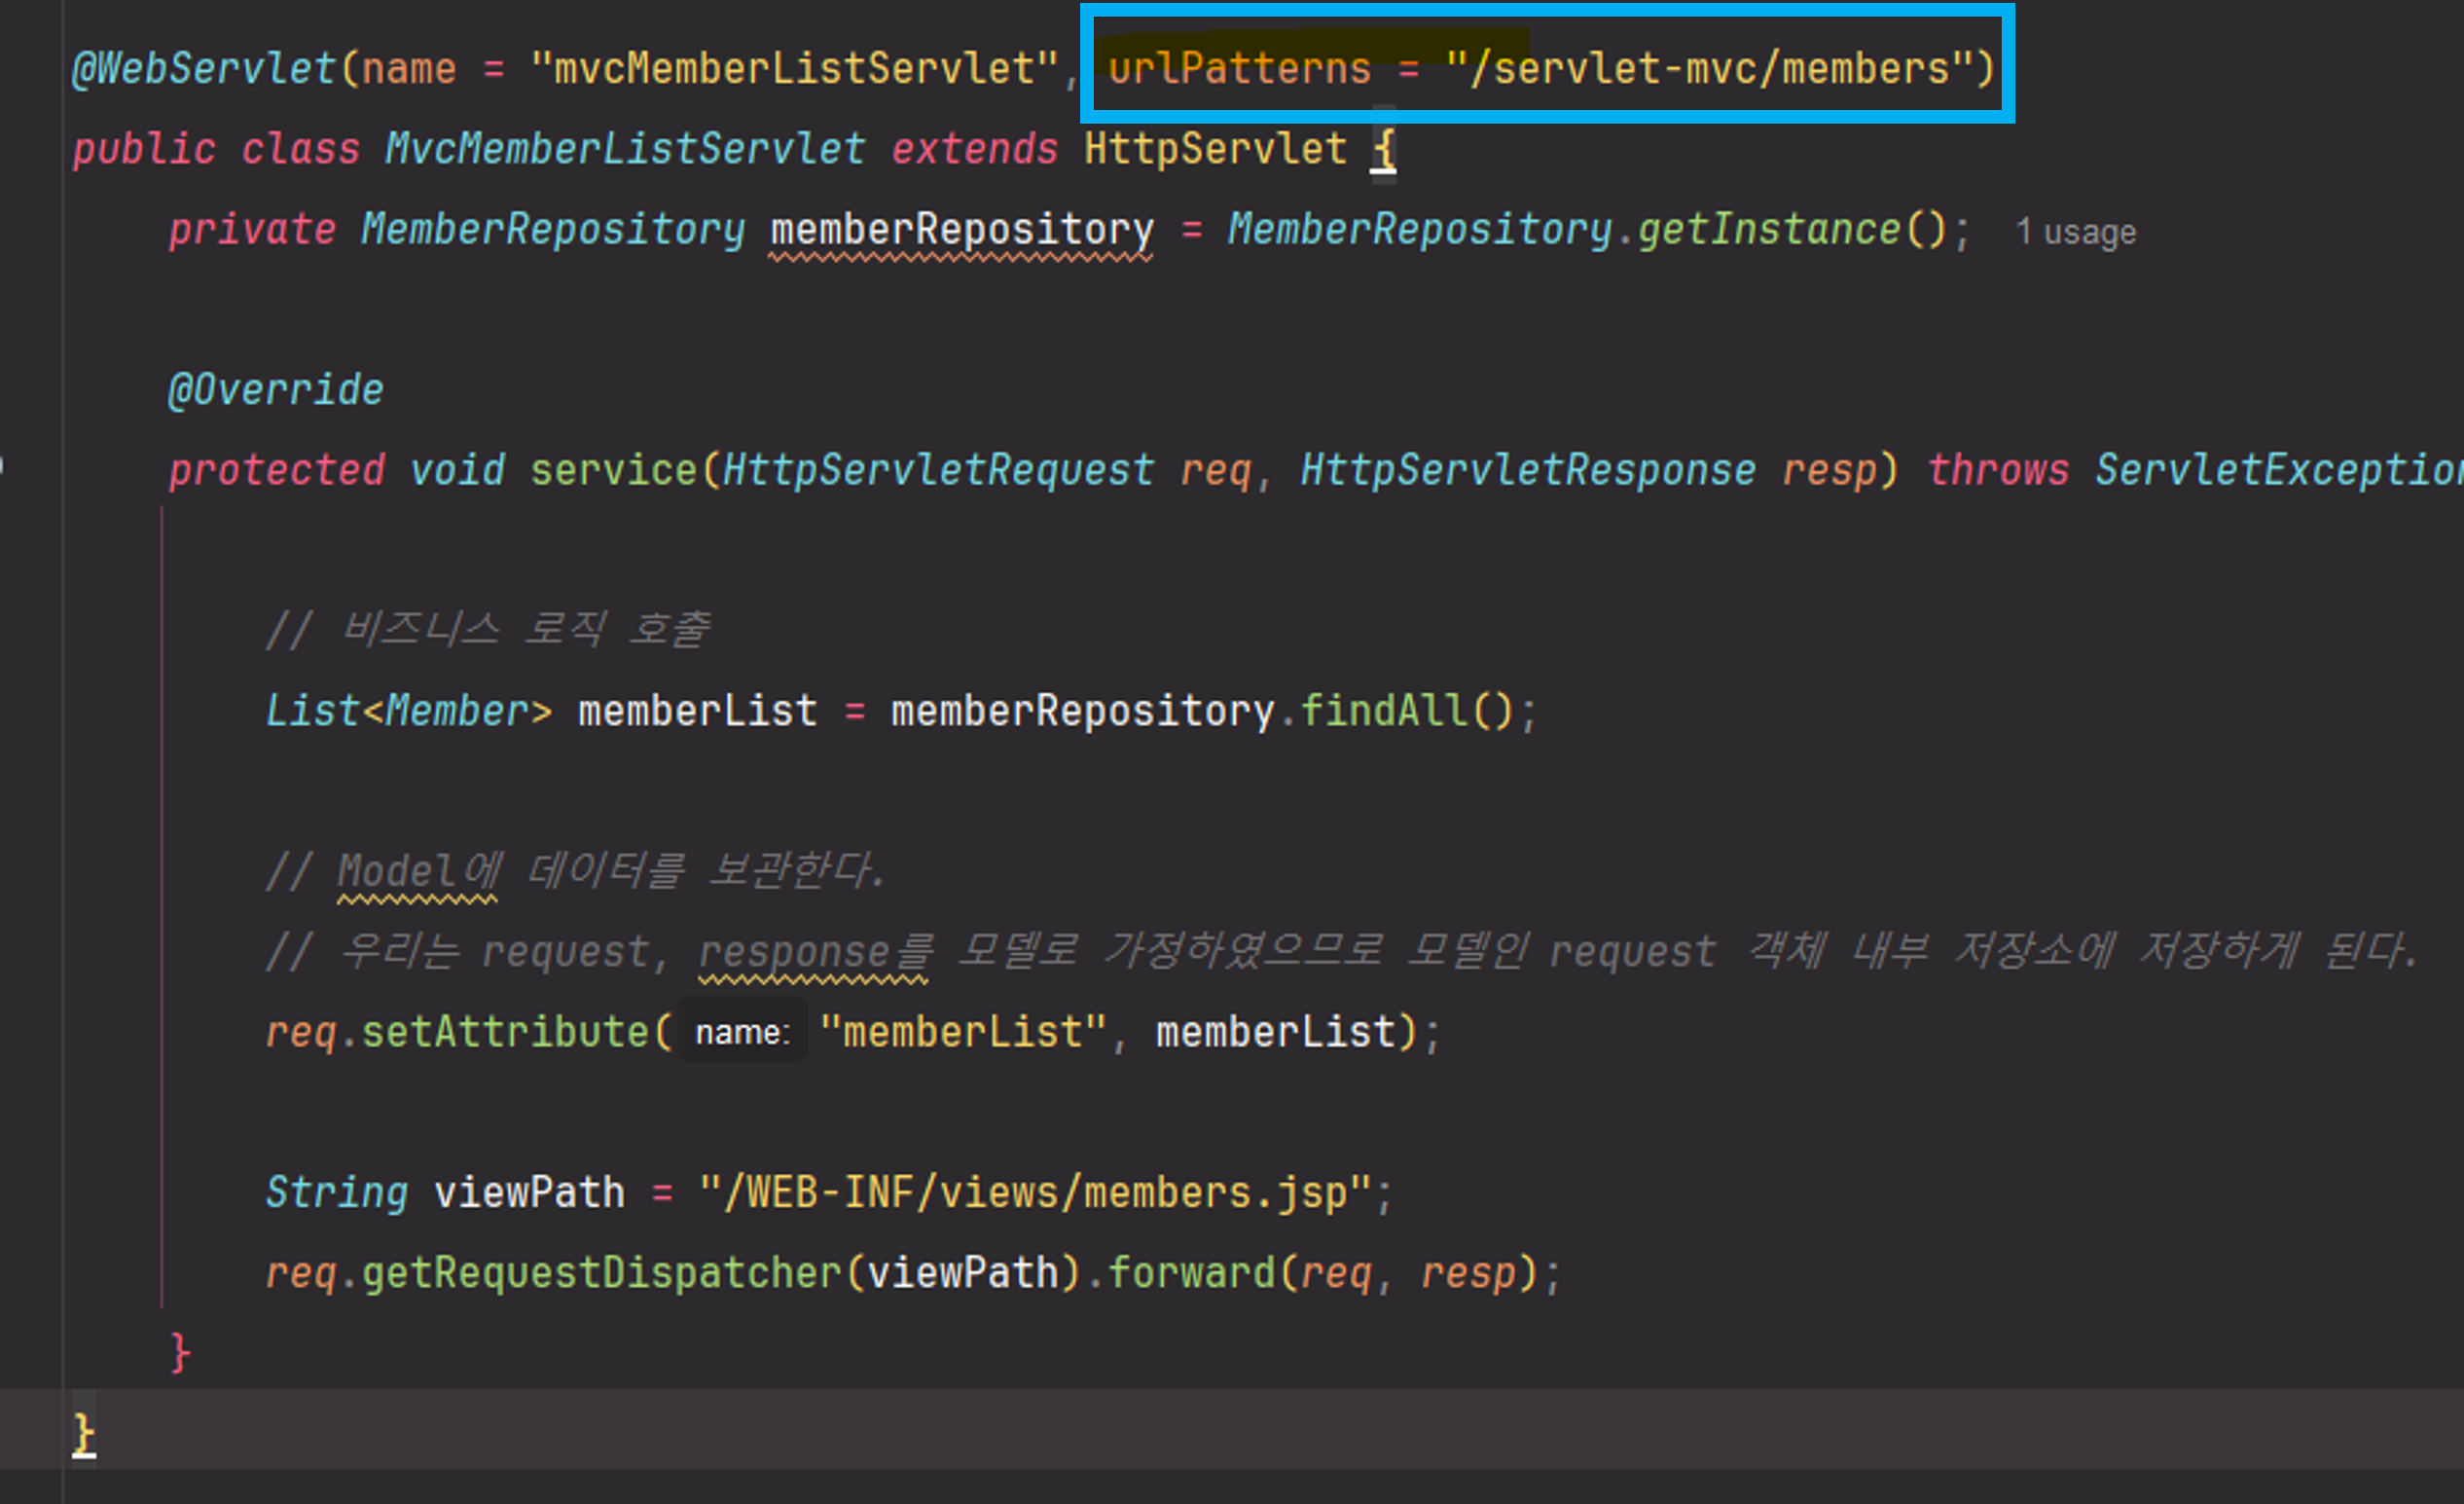Click the ServletException in throws clause
2464x1504 pixels.
tap(2279, 470)
